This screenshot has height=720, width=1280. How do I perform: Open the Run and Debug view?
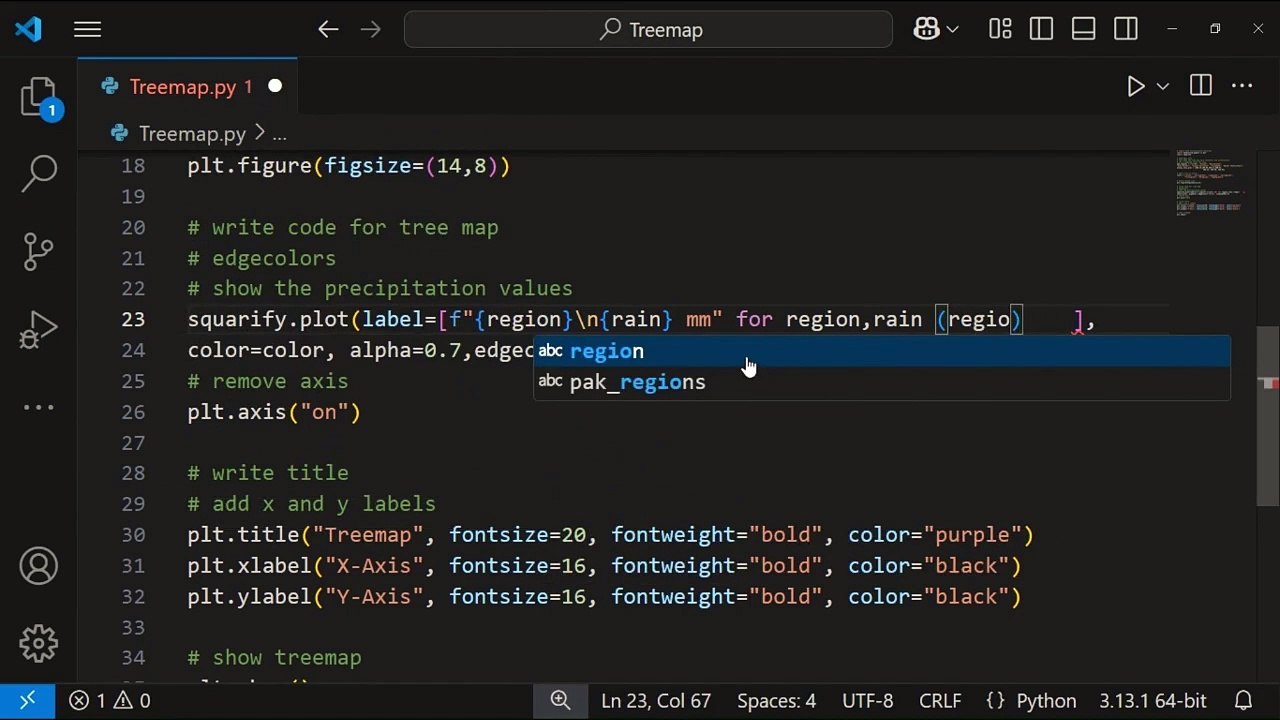point(39,330)
